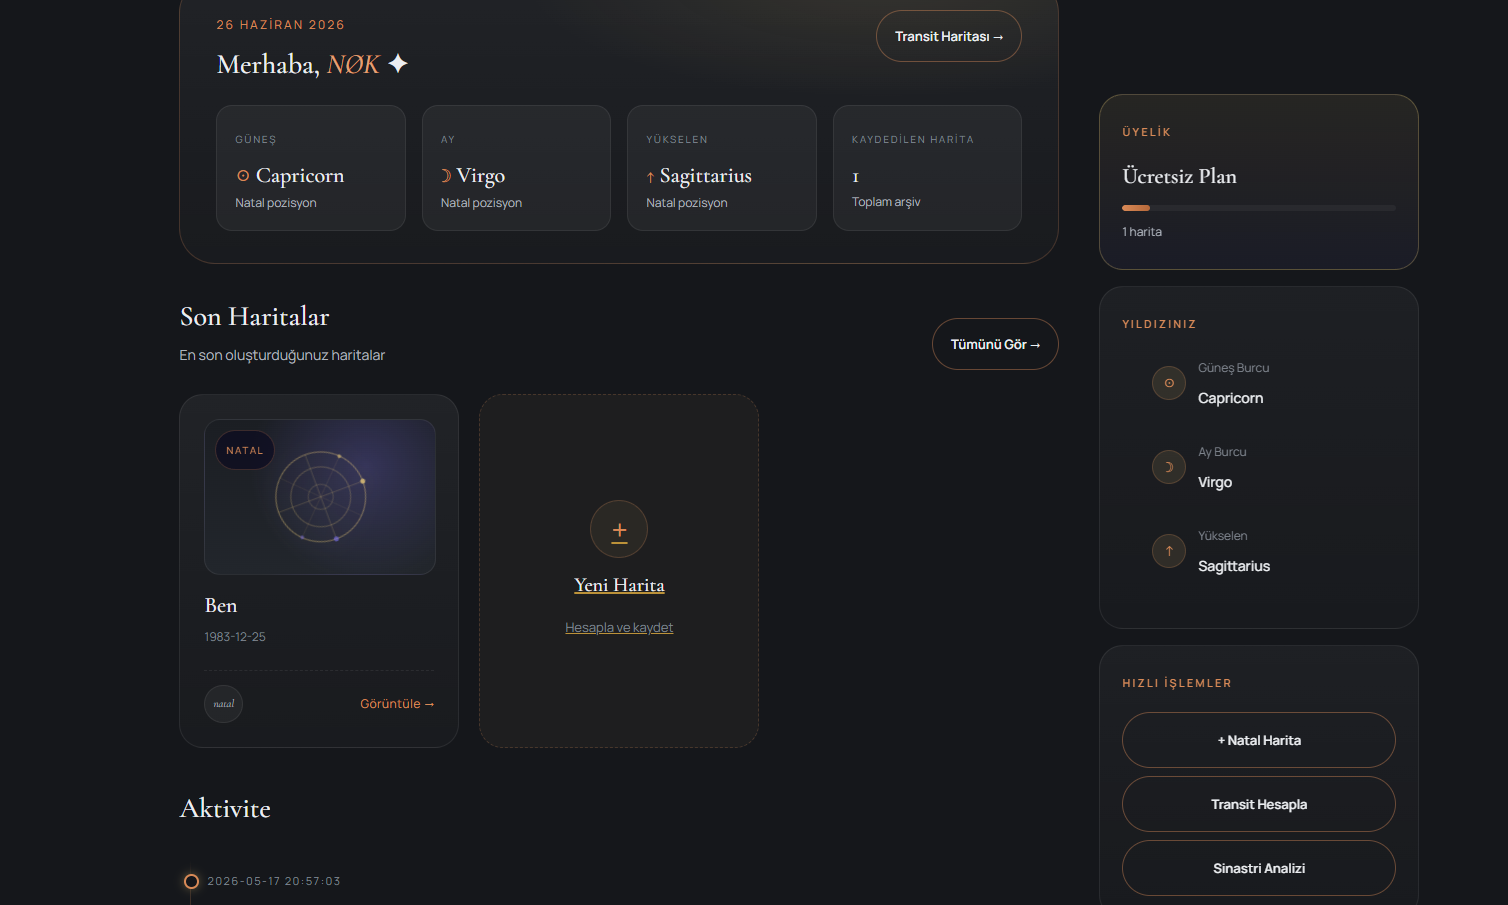Click Virgo under Ay Burcu in sidebar
The width and height of the screenshot is (1508, 905).
(x=1215, y=482)
